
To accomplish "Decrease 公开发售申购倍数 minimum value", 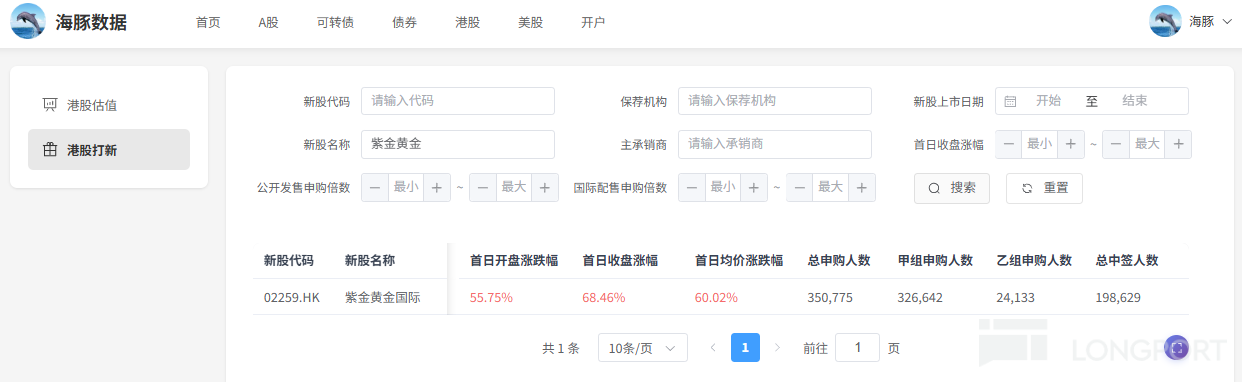I will click(375, 187).
